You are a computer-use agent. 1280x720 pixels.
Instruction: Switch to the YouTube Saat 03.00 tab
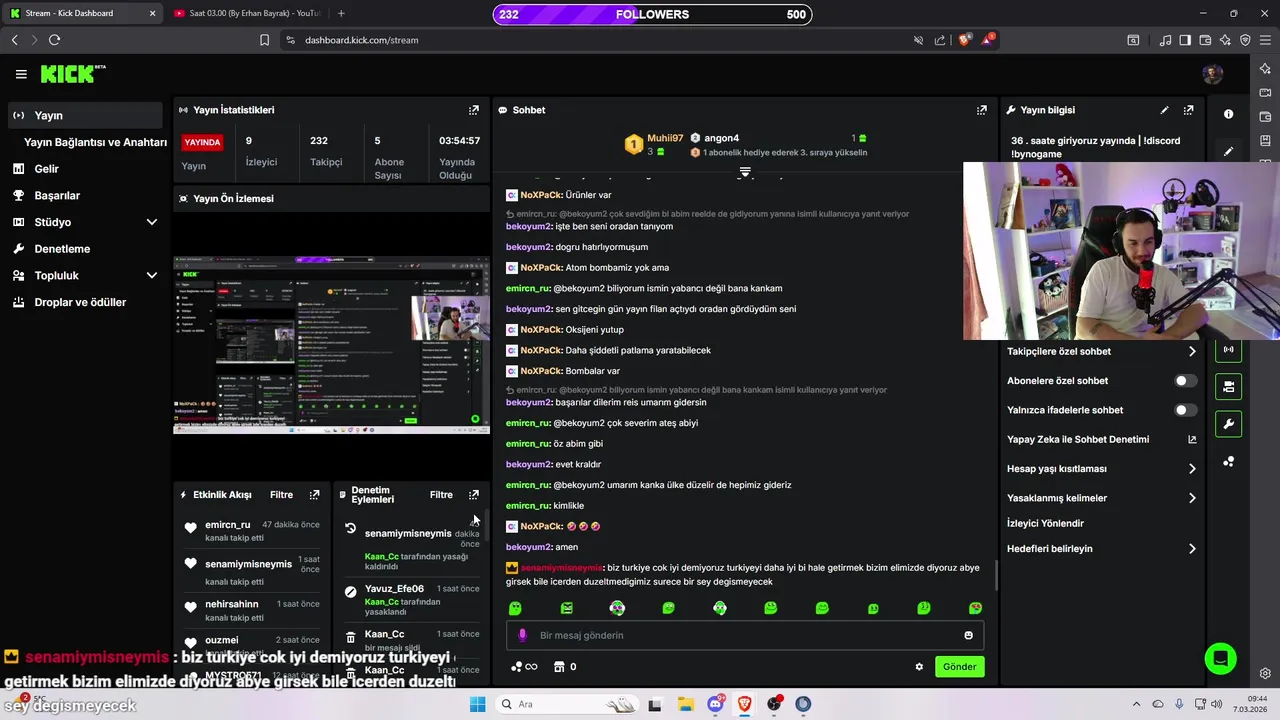pyautogui.click(x=245, y=13)
